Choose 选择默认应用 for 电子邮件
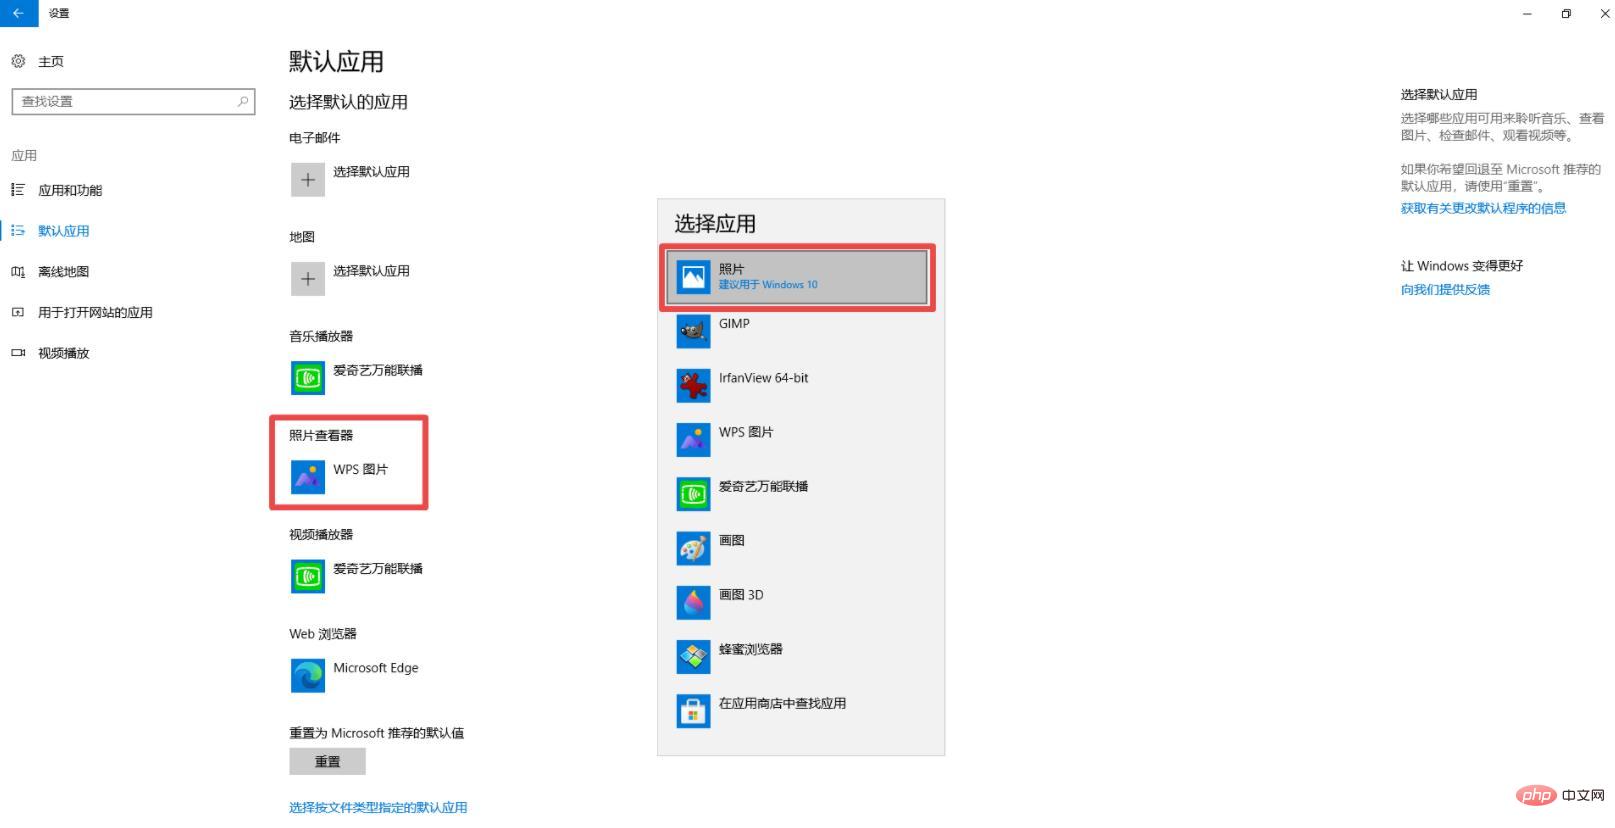1615x828 pixels. tap(371, 171)
